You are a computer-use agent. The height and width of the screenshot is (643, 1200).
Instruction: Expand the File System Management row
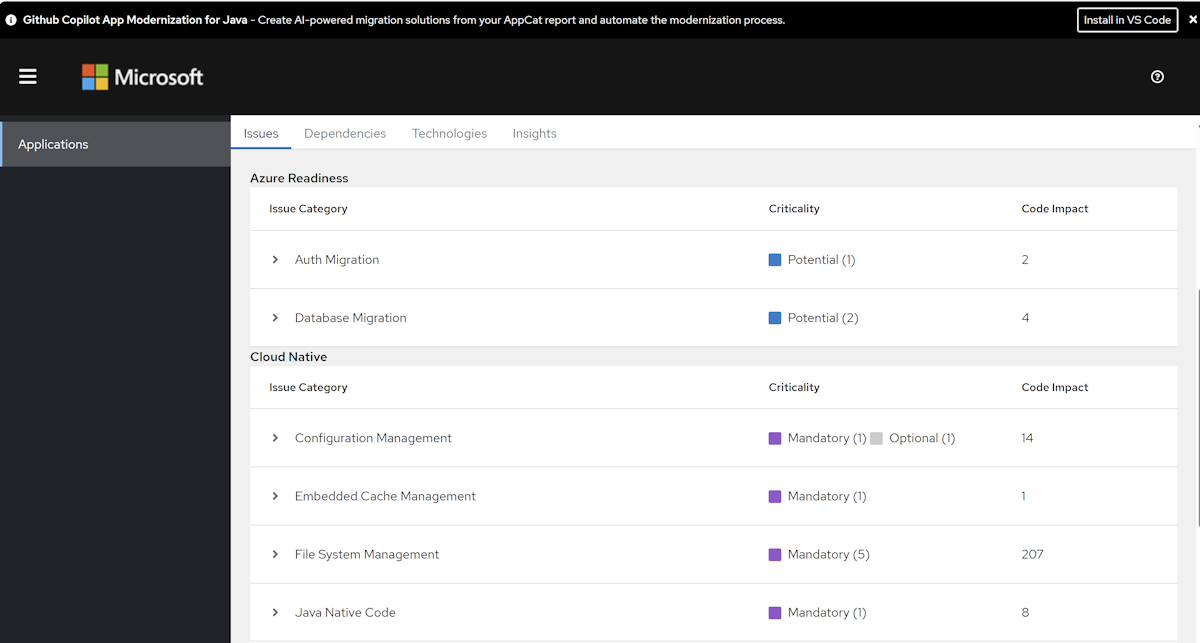click(275, 555)
